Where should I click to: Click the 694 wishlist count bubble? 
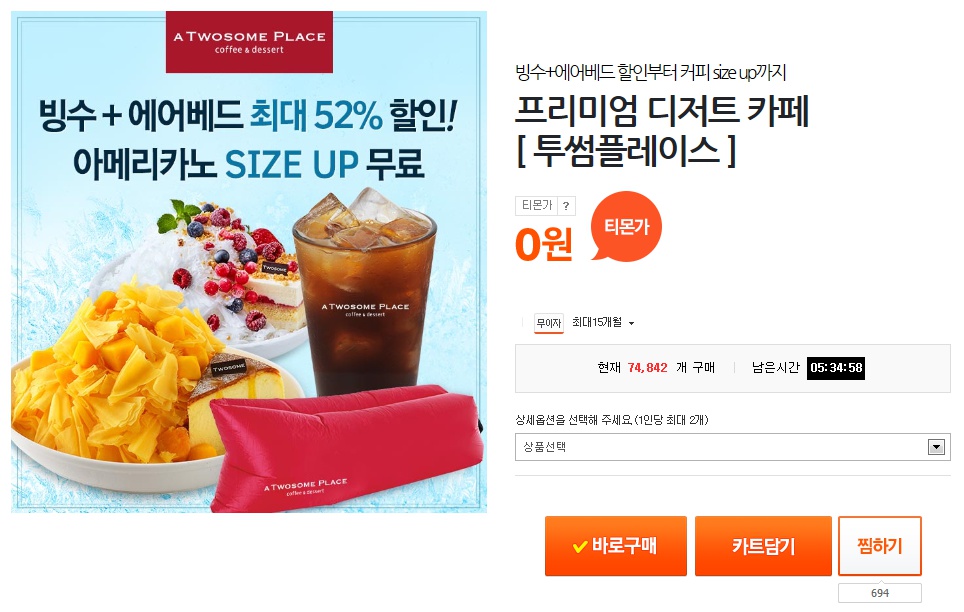(879, 592)
